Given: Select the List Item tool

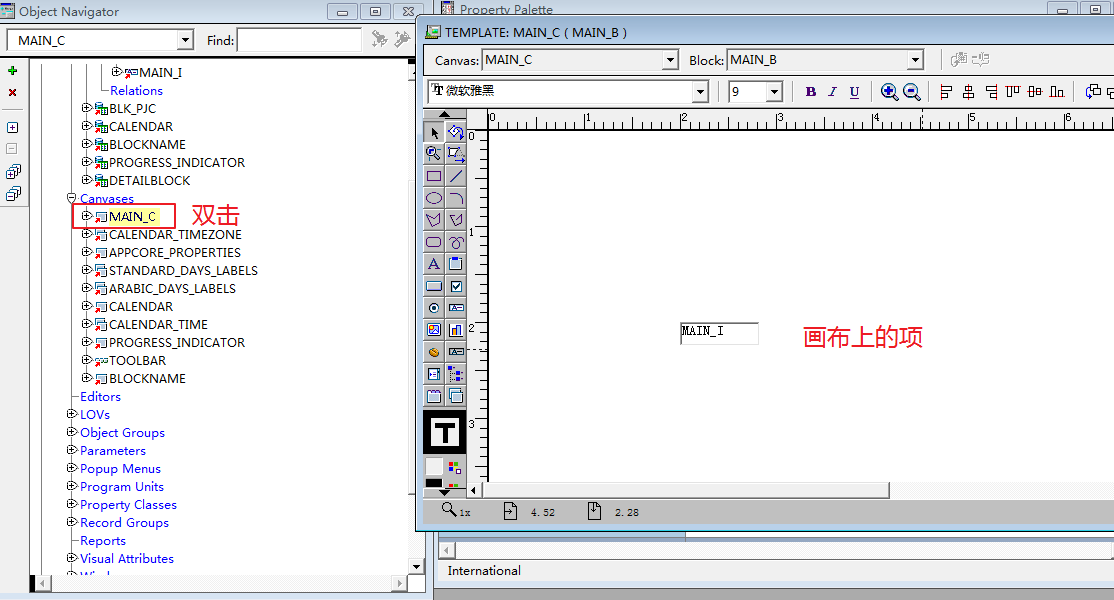Looking at the screenshot, I should (434, 374).
